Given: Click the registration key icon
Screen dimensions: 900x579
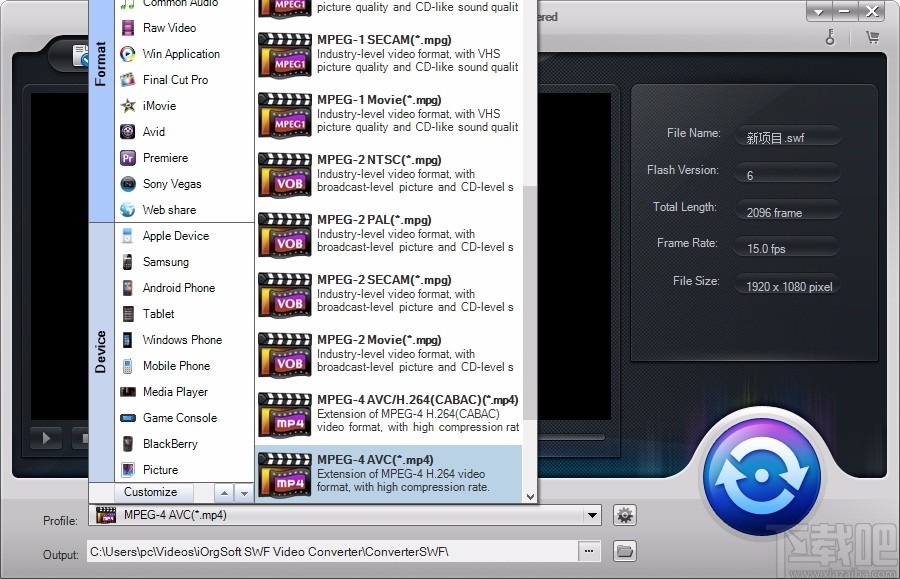Looking at the screenshot, I should [830, 36].
